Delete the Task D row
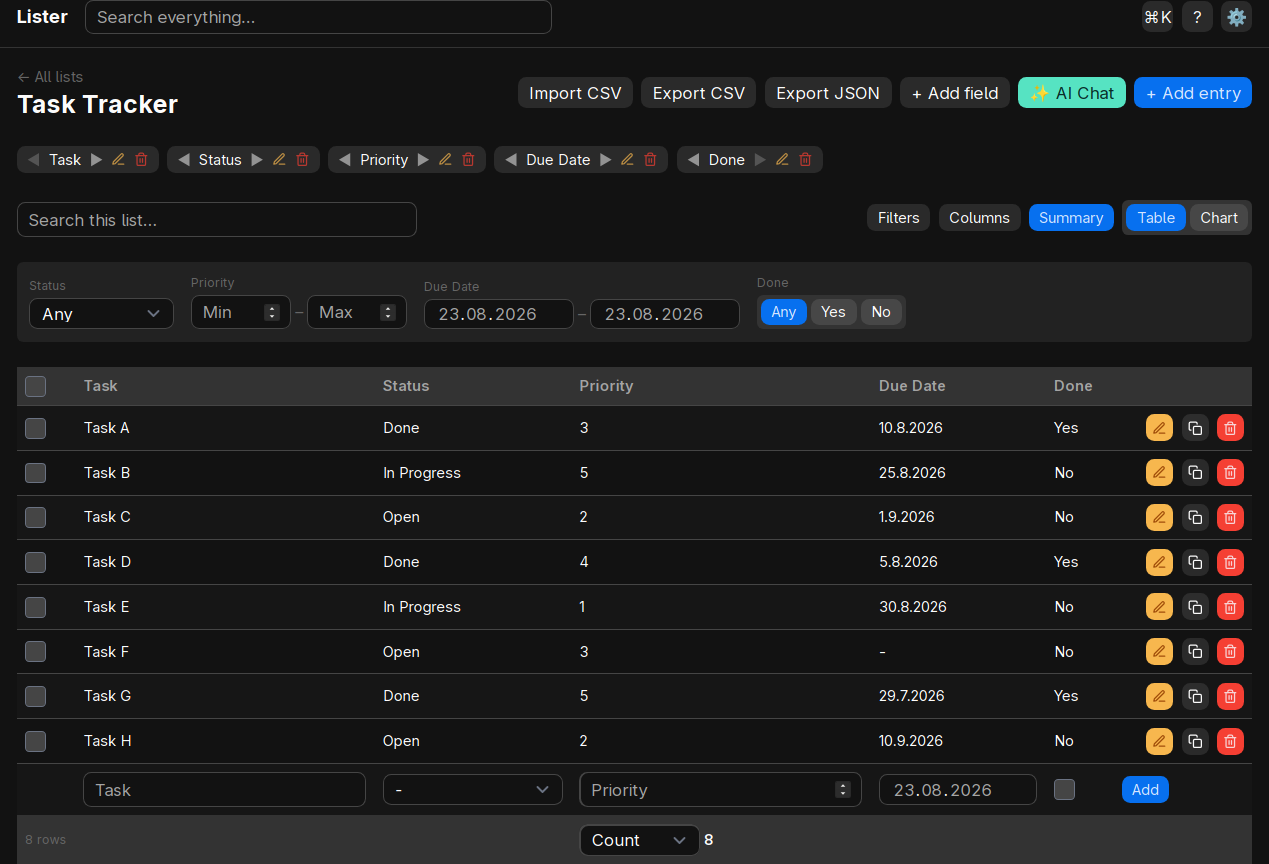This screenshot has height=864, width=1269. pos(1230,562)
